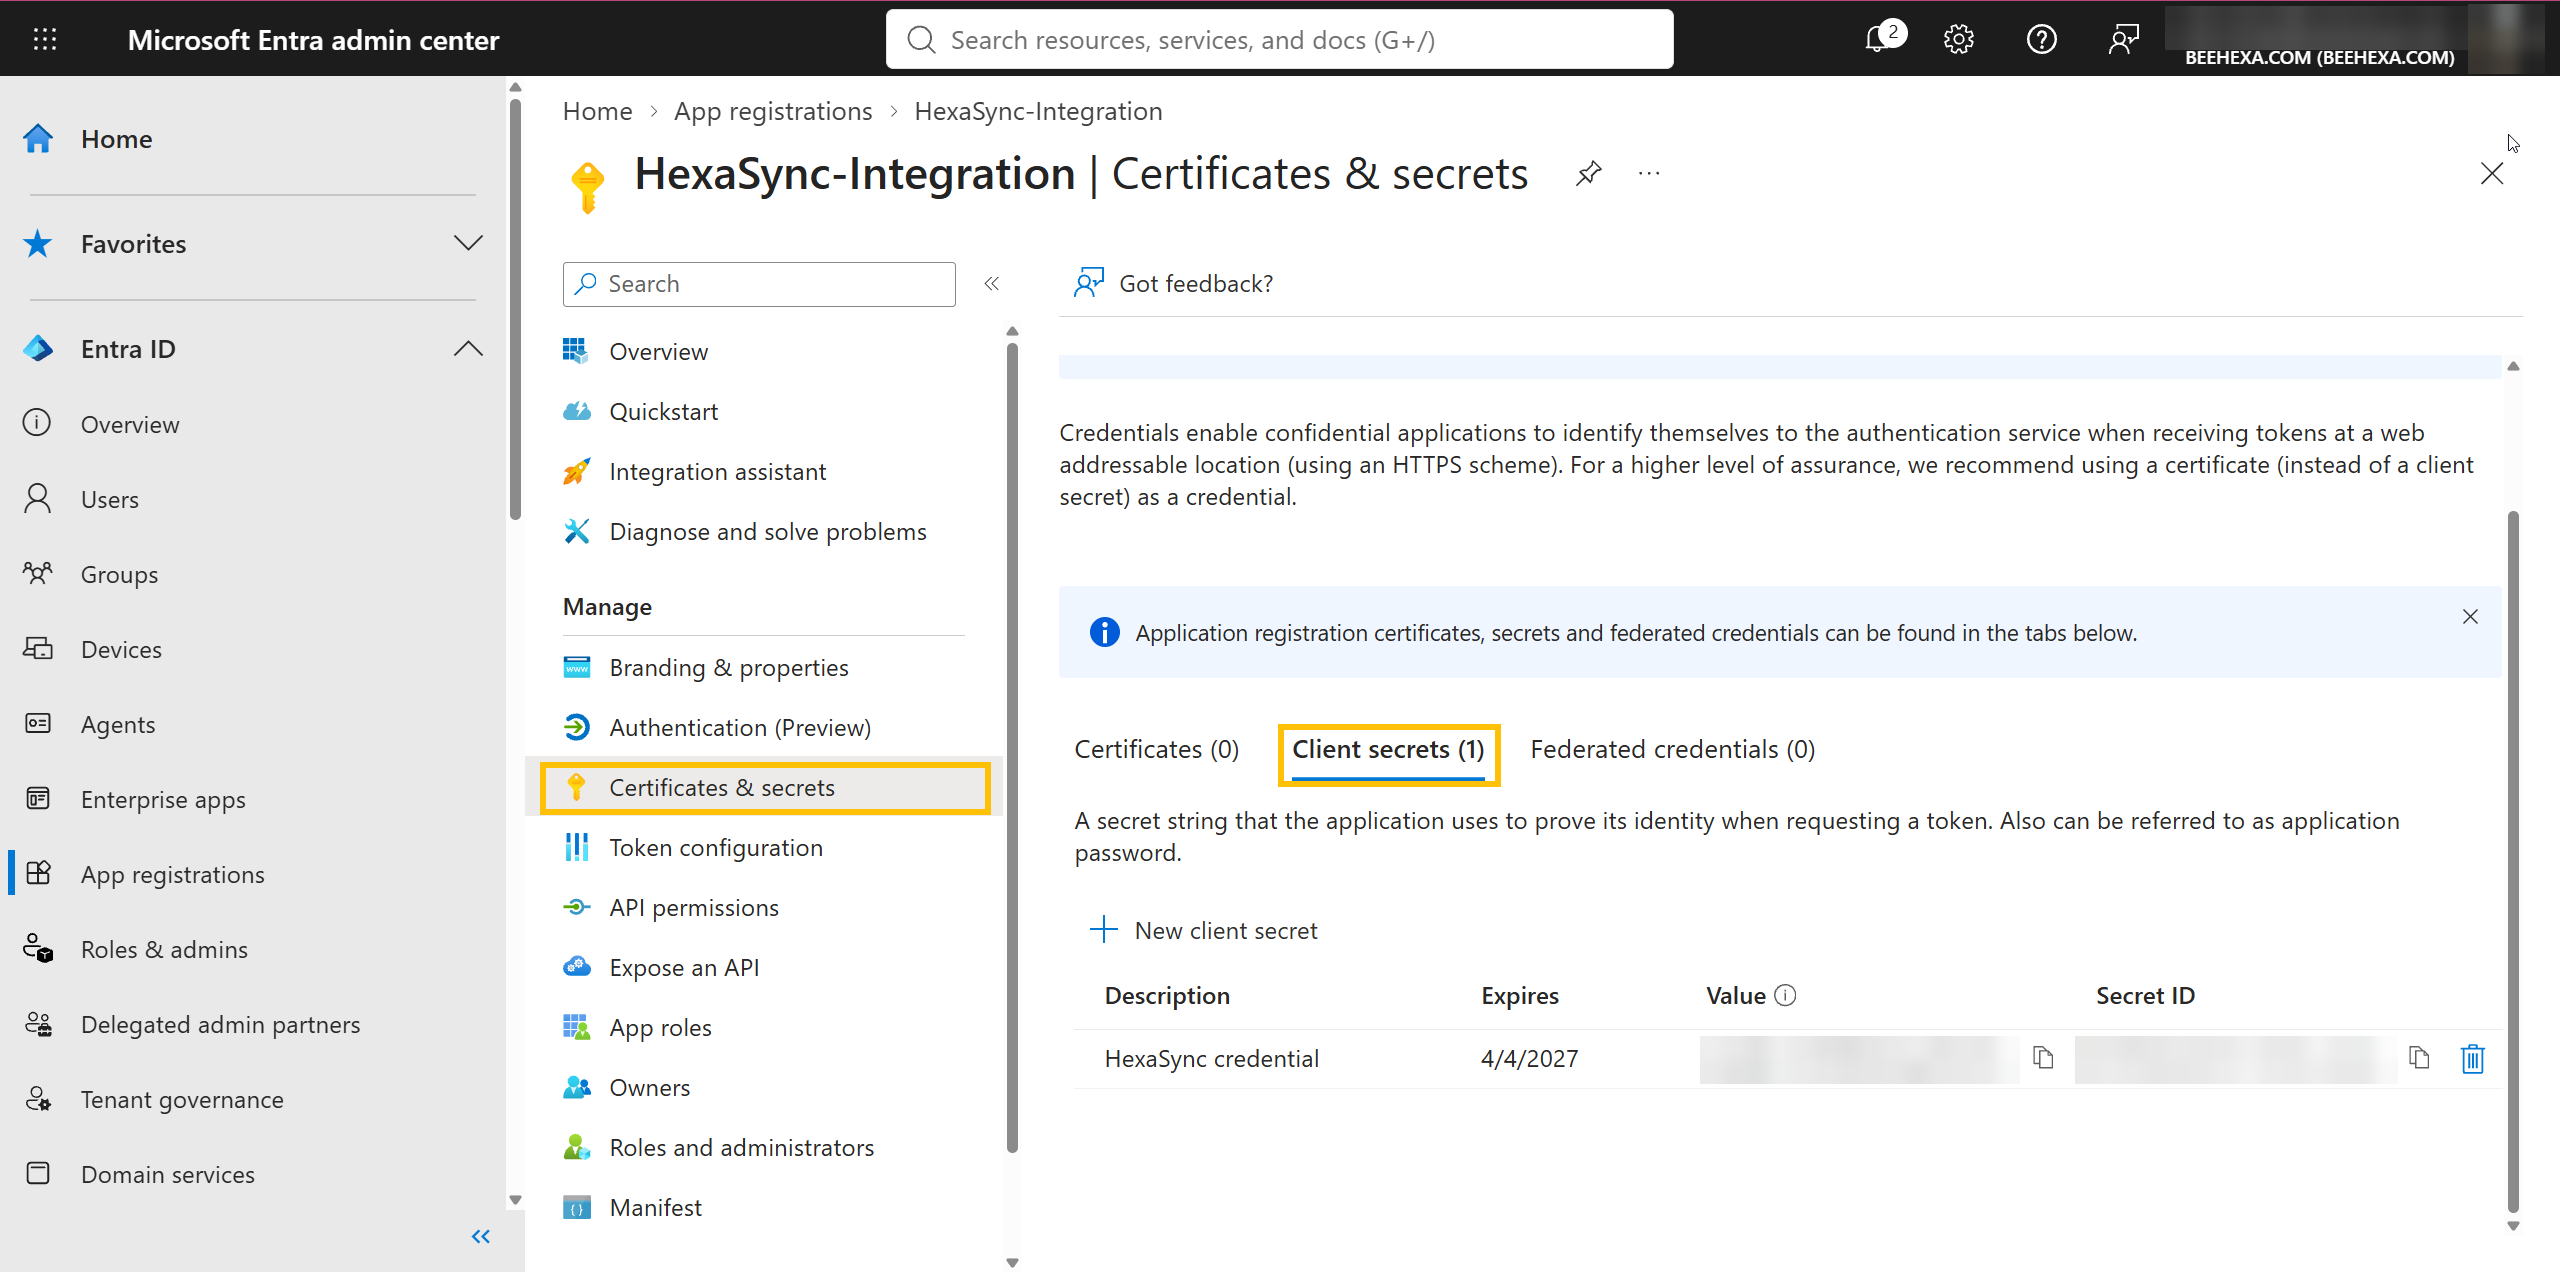Open Token configuration
Screen dimensions: 2560x1272
[715, 848]
